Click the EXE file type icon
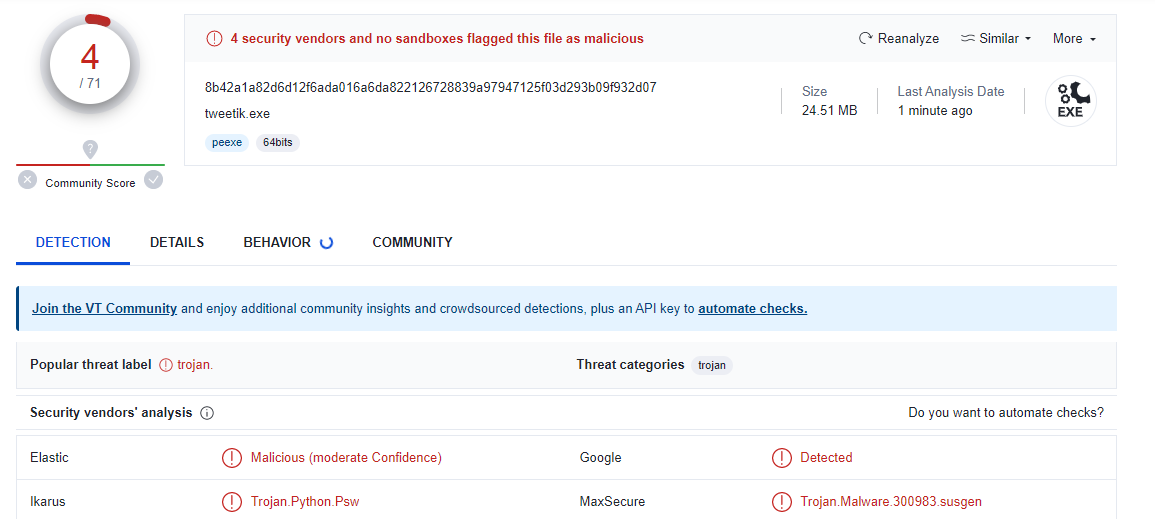The image size is (1155, 519). pos(1070,101)
